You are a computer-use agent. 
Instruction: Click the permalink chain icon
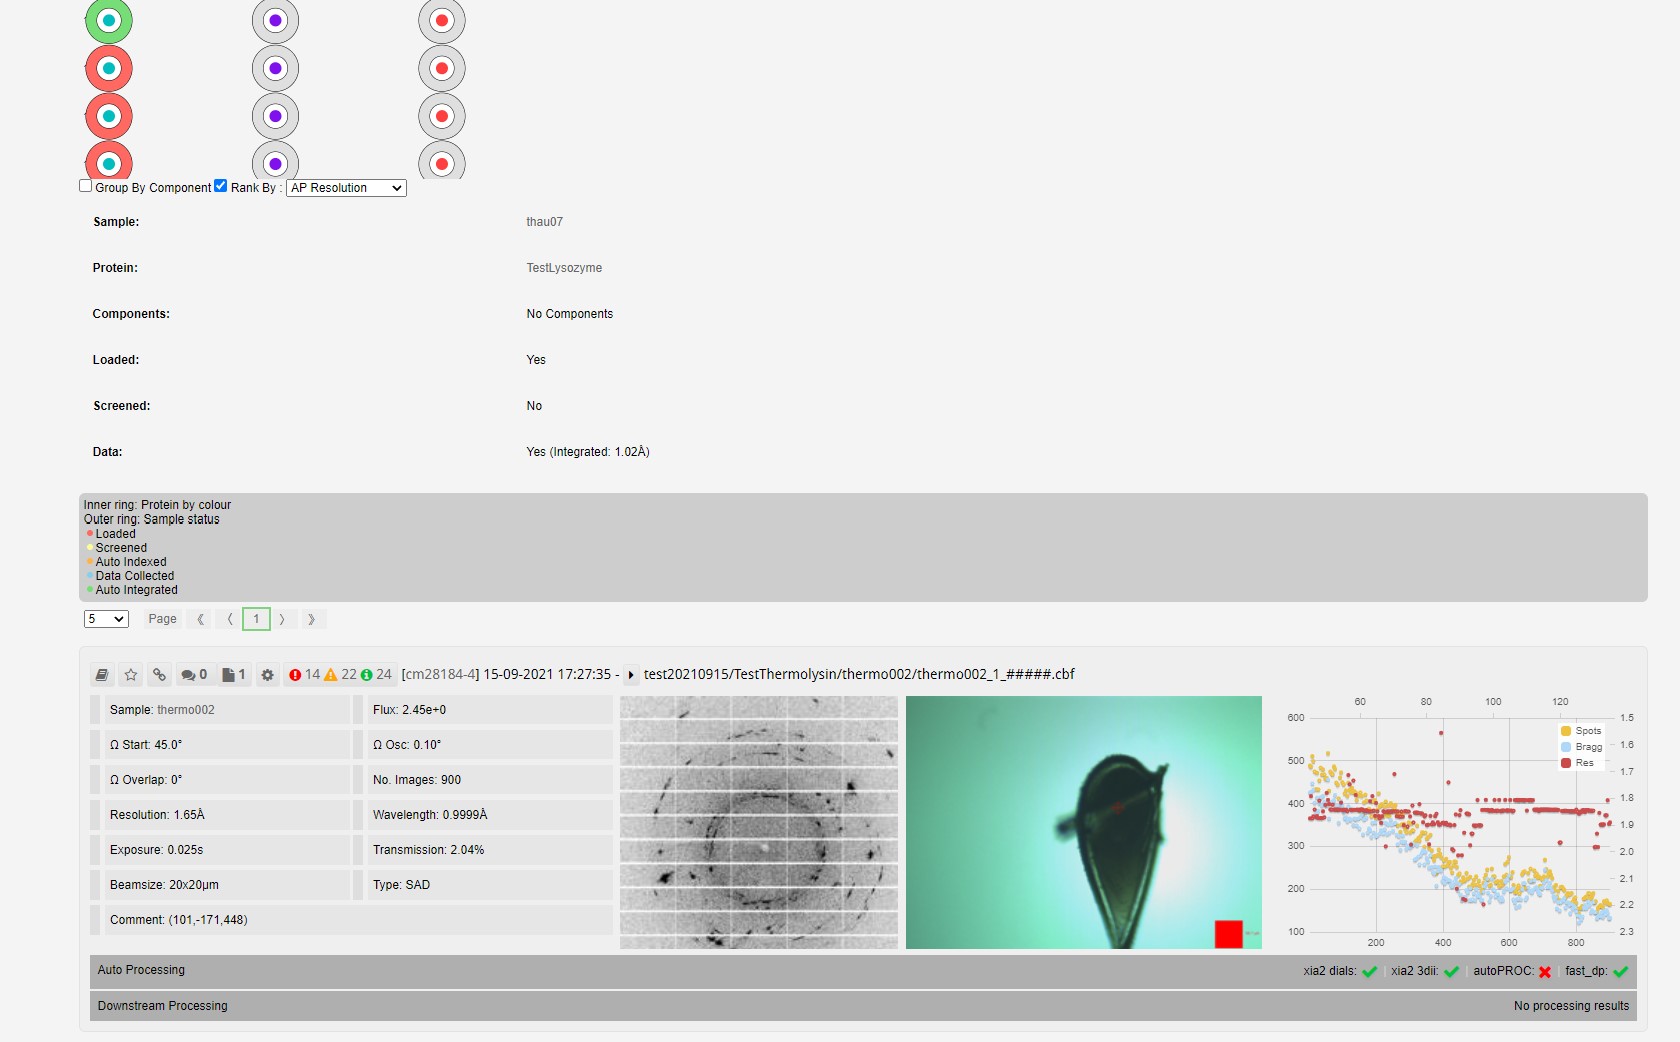pyautogui.click(x=159, y=675)
